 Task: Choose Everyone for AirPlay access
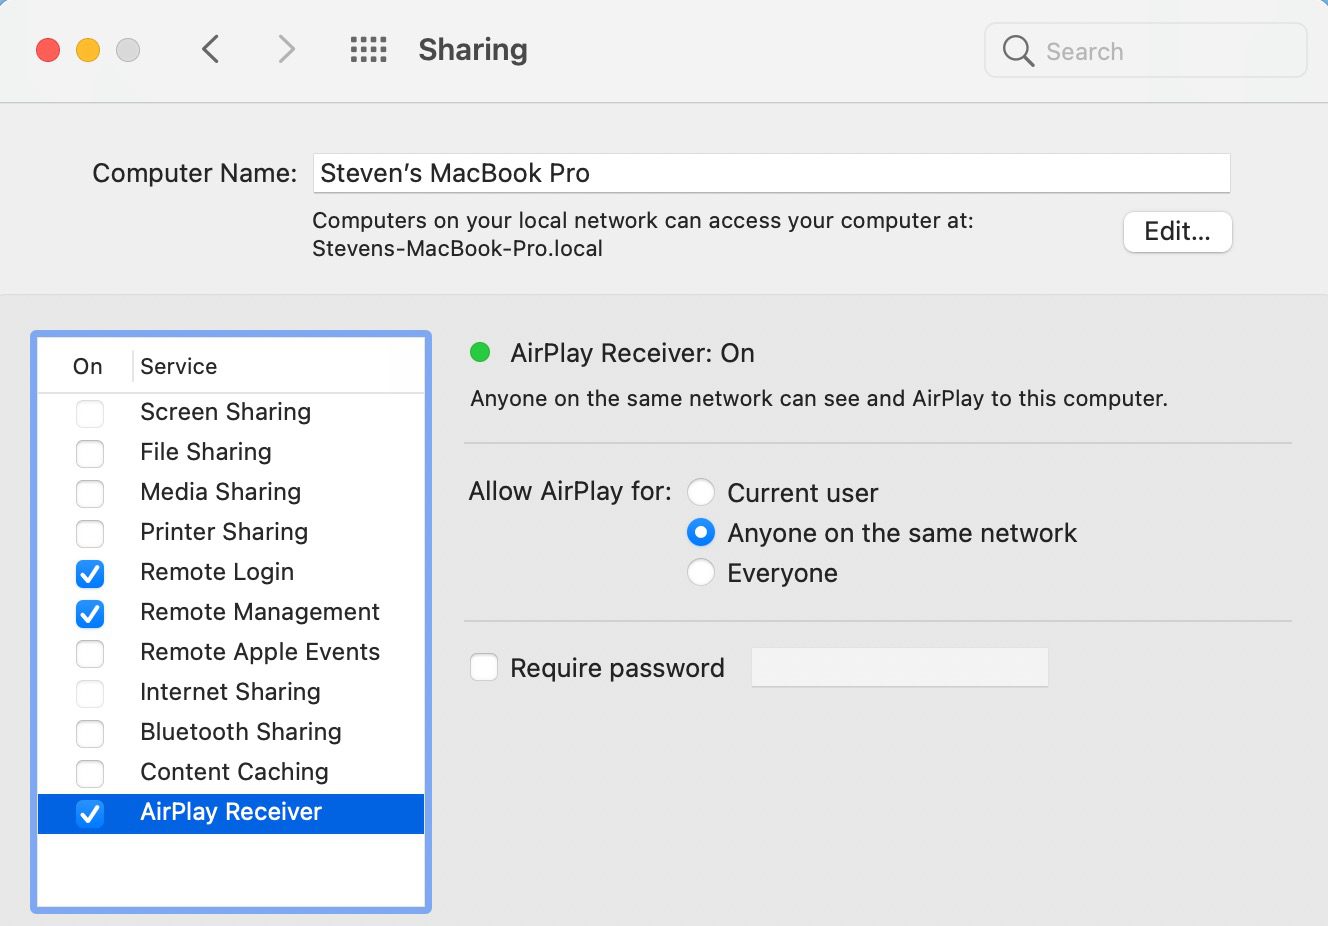(x=701, y=572)
